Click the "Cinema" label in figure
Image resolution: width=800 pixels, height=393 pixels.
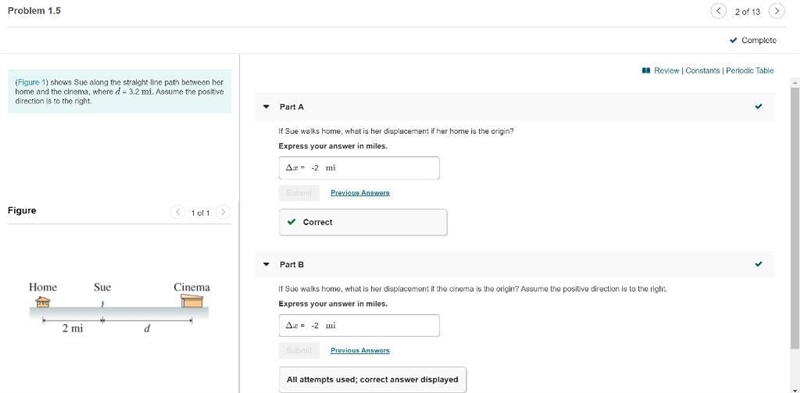click(x=192, y=287)
